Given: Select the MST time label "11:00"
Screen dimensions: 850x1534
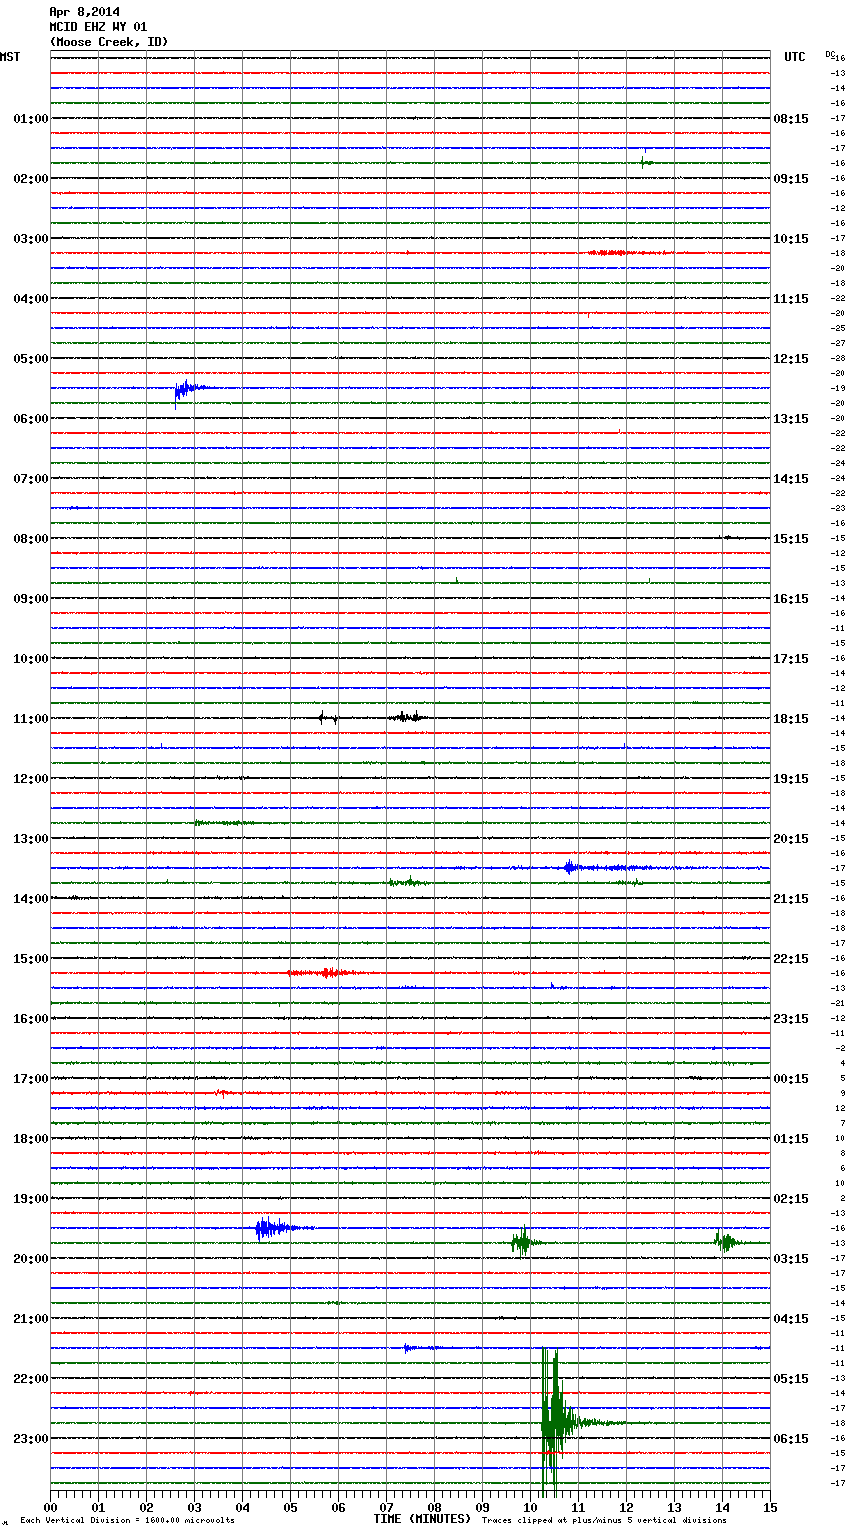Looking at the screenshot, I should tap(31, 719).
